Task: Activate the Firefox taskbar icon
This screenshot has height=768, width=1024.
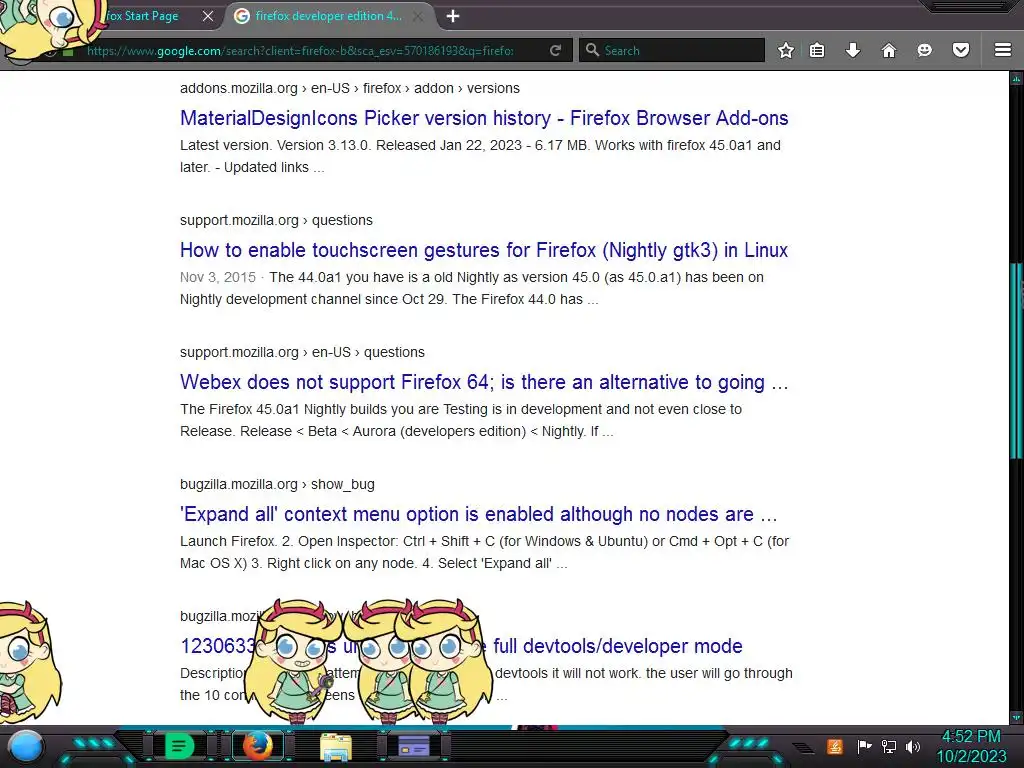Action: pos(258,746)
